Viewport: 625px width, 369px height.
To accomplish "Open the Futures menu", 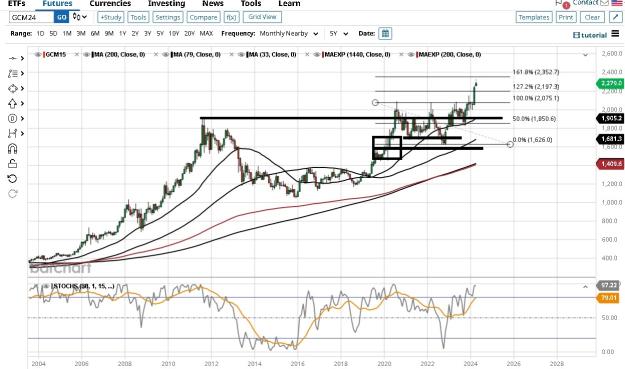I will coord(57,3).
